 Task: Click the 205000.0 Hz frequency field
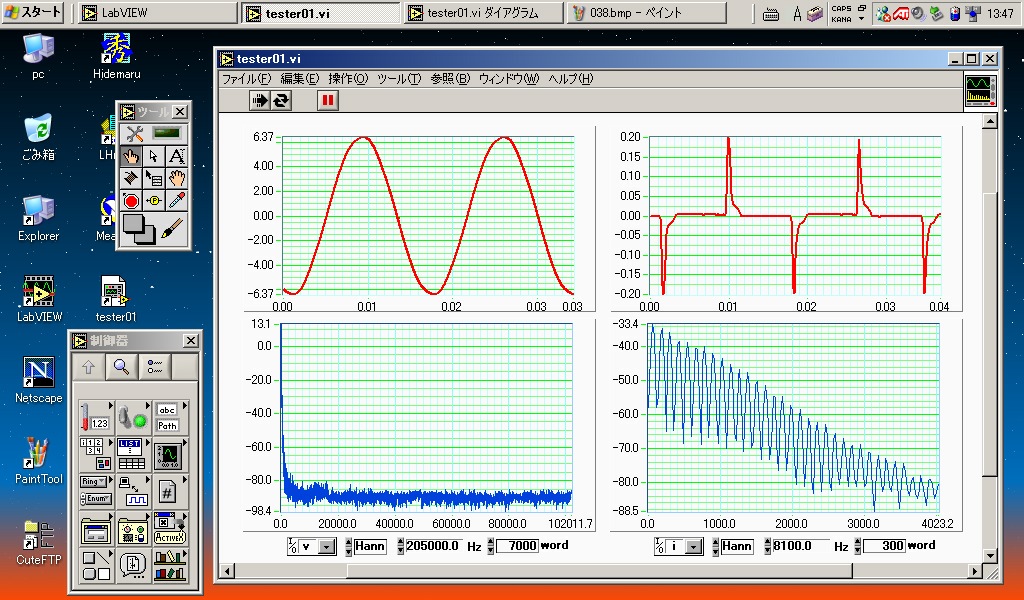430,547
